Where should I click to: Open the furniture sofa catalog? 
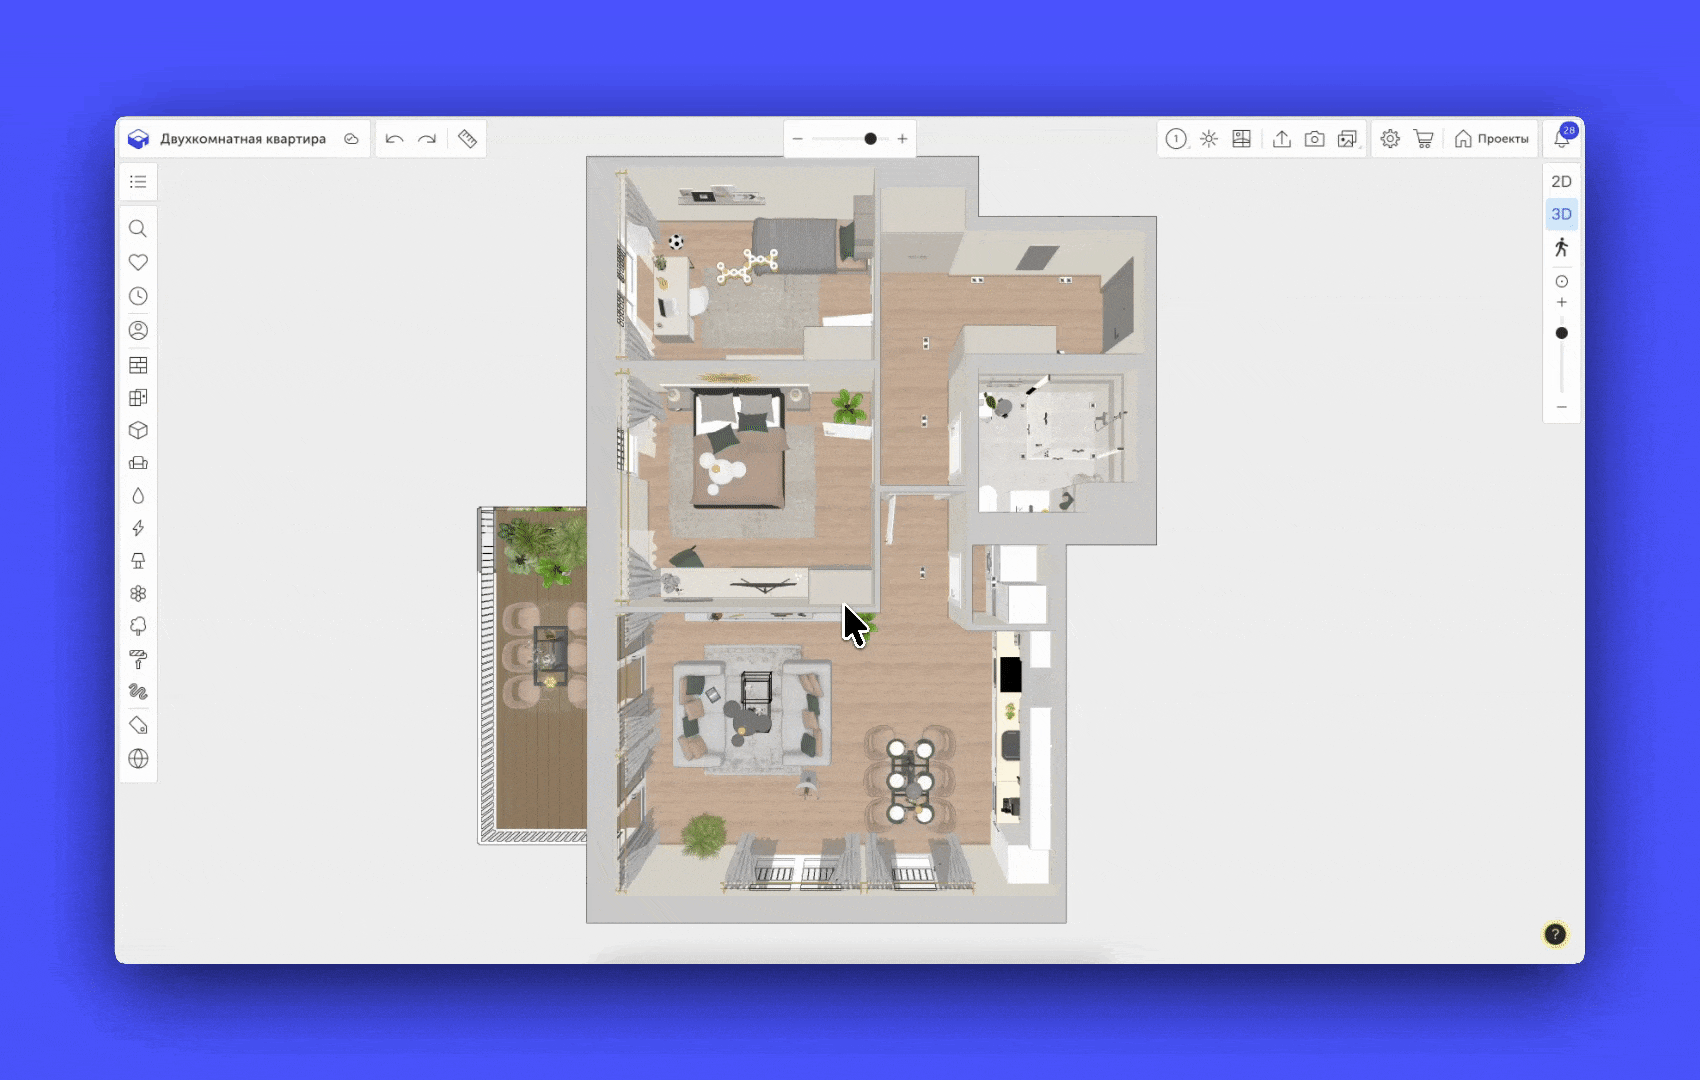(138, 463)
